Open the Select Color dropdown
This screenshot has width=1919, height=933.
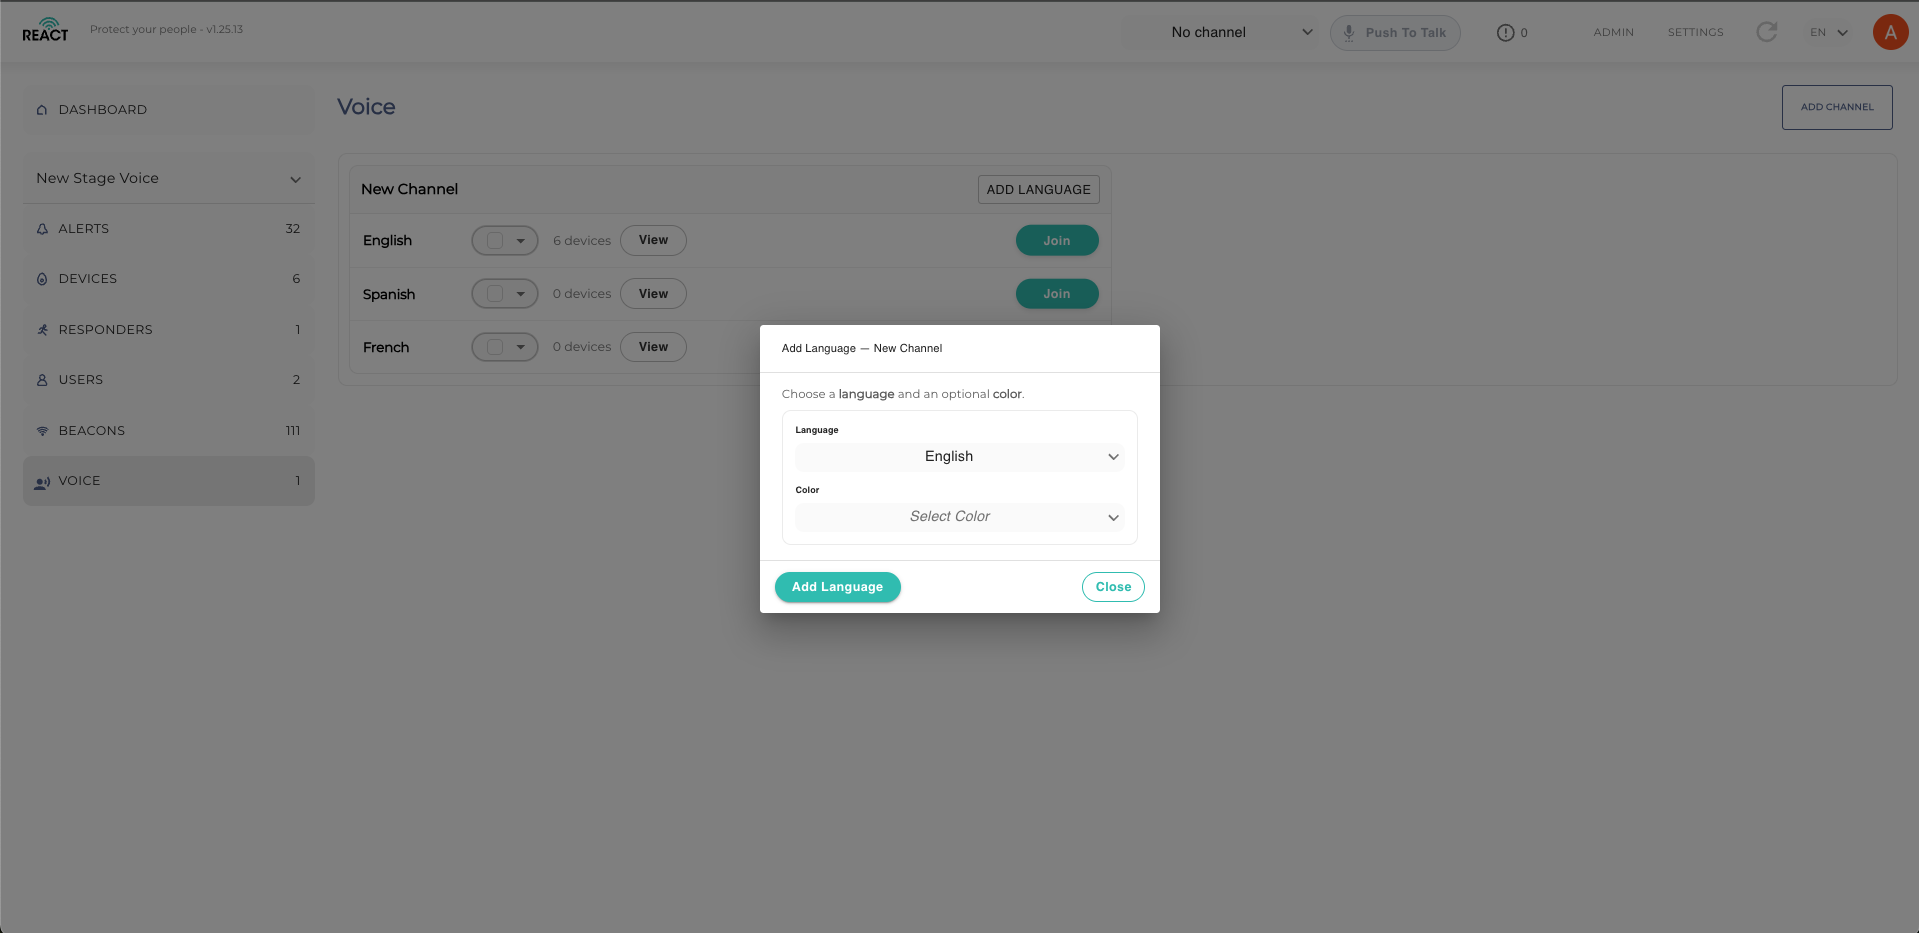959,517
